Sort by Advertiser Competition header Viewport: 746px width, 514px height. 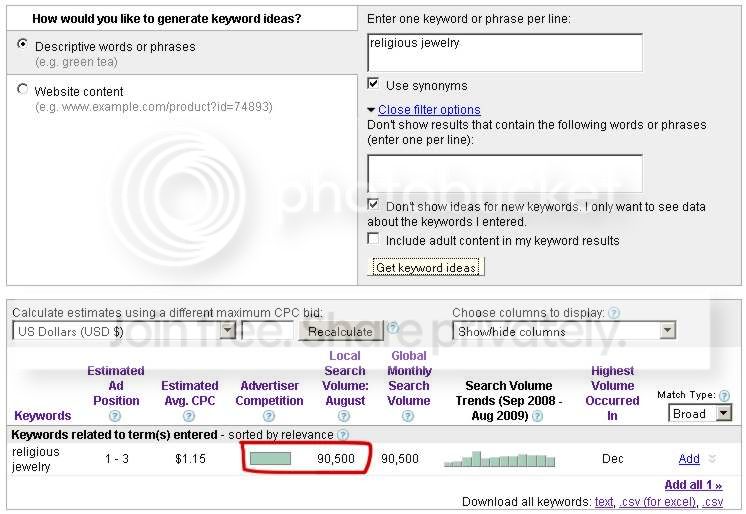coord(269,393)
